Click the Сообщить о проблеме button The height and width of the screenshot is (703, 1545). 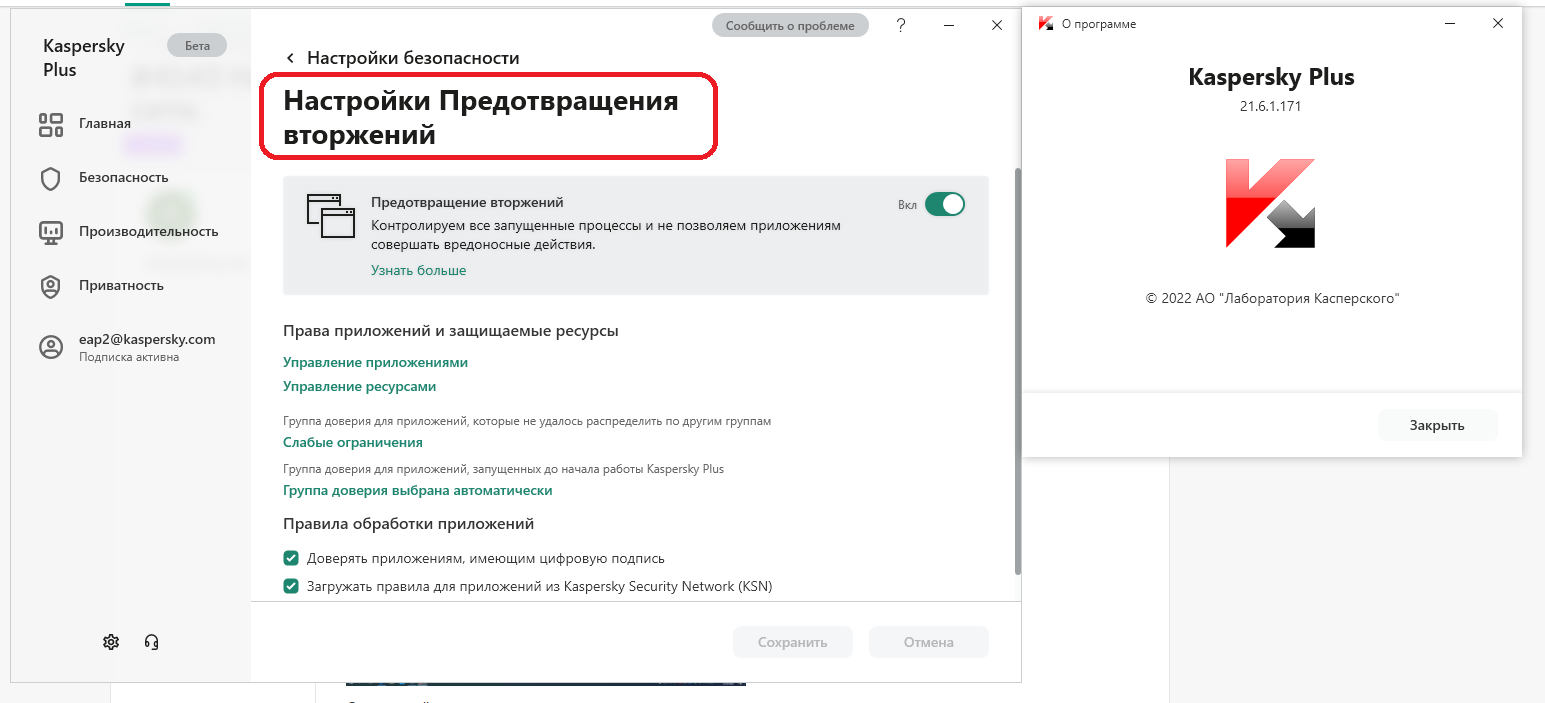(790, 26)
